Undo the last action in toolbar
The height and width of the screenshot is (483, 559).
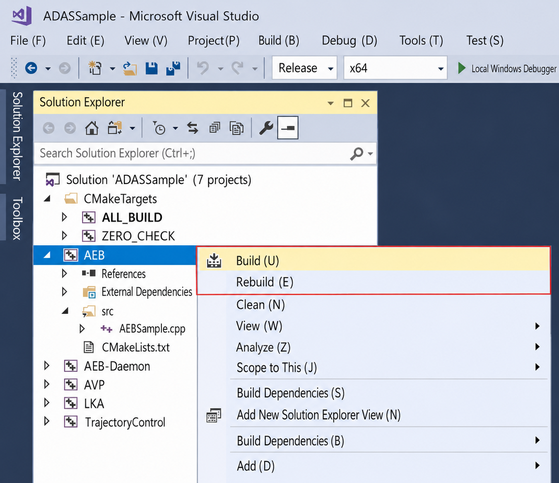pyautogui.click(x=203, y=68)
